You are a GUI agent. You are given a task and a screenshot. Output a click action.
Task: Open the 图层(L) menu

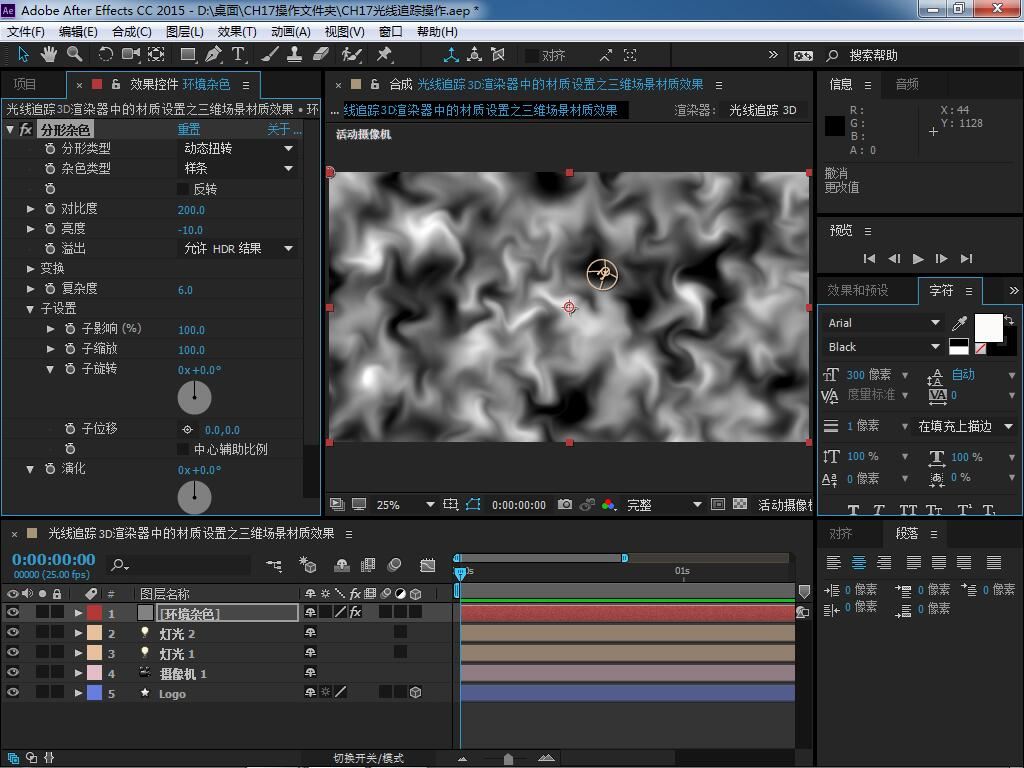(x=184, y=31)
